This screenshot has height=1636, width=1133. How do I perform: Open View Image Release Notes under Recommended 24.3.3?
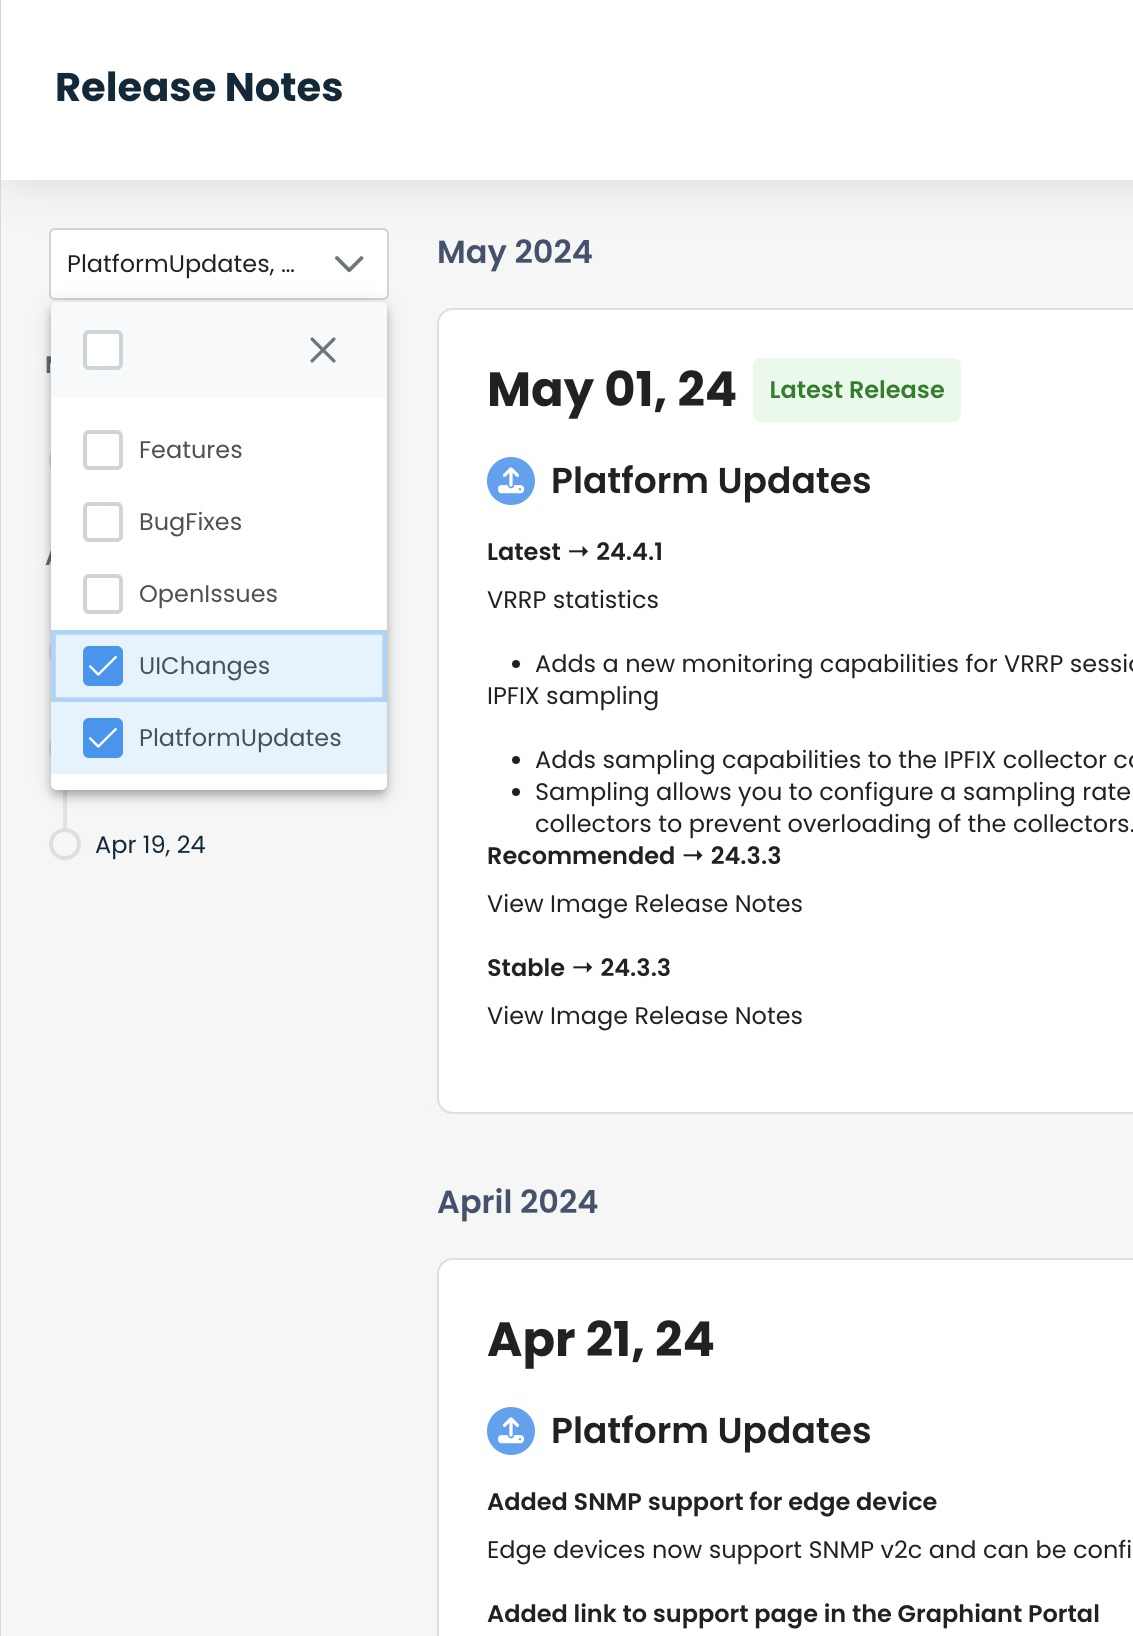point(645,904)
